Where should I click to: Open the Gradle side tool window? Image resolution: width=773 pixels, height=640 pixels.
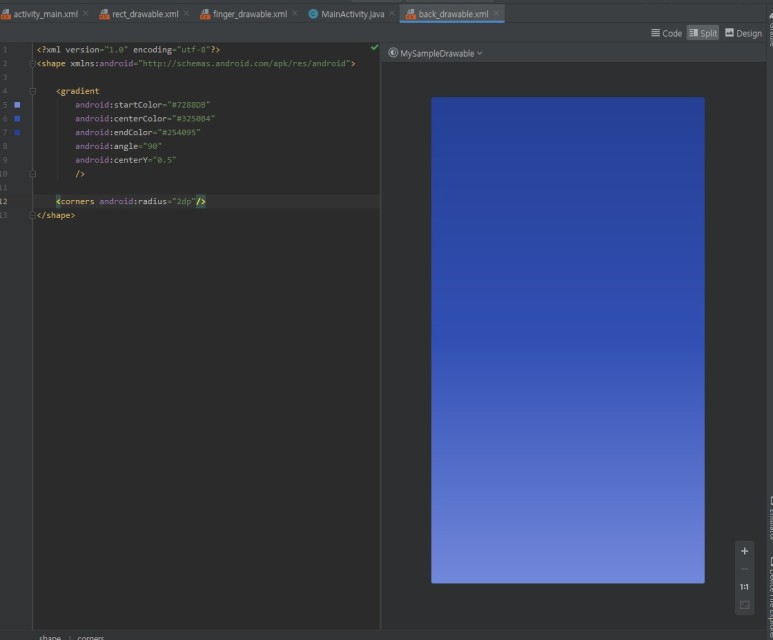pyautogui.click(x=770, y=29)
